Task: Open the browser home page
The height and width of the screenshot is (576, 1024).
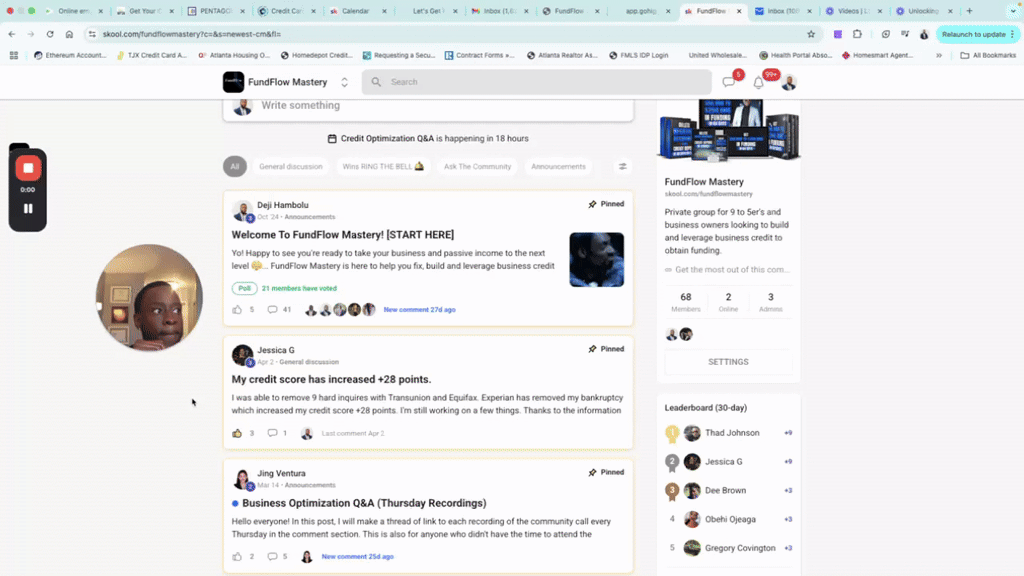Action: (x=69, y=34)
